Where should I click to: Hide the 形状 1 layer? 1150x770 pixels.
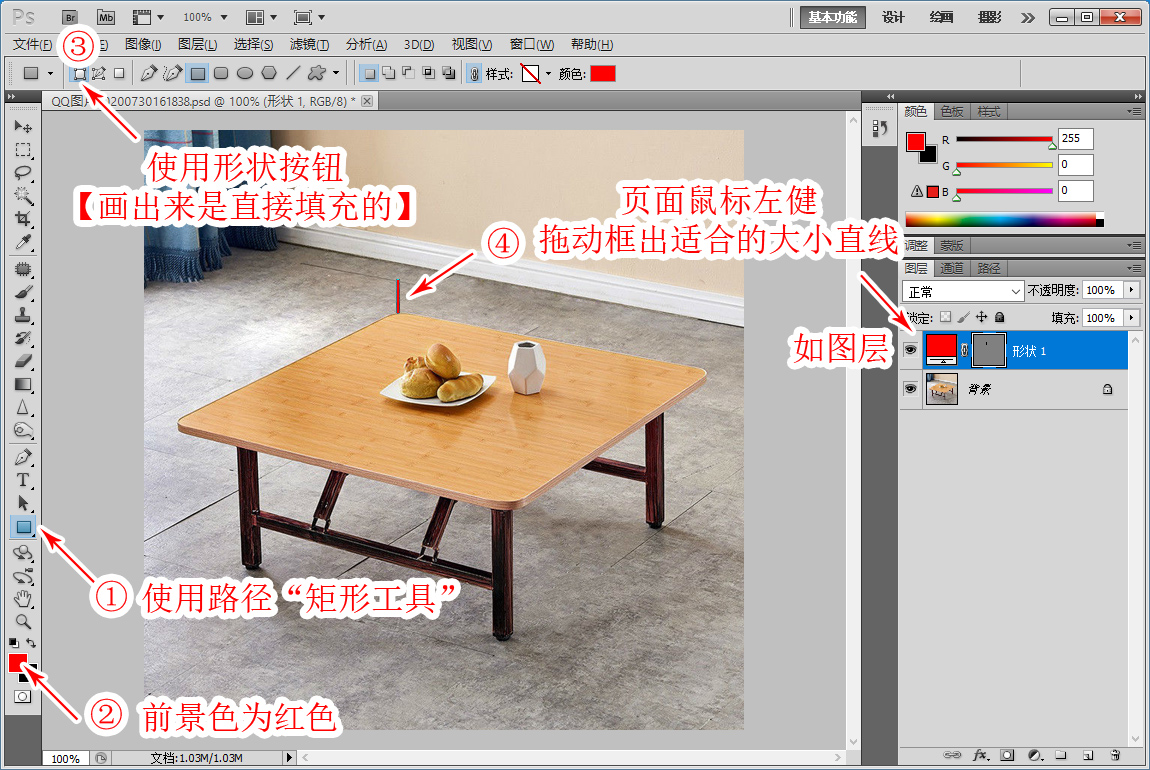pos(910,350)
